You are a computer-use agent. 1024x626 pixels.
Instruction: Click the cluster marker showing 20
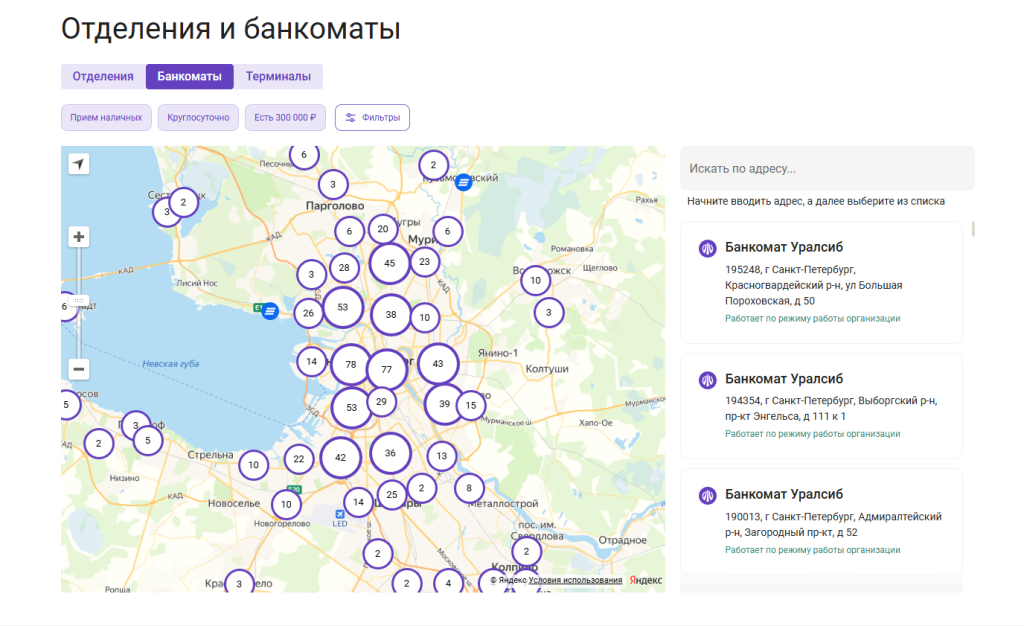click(383, 229)
